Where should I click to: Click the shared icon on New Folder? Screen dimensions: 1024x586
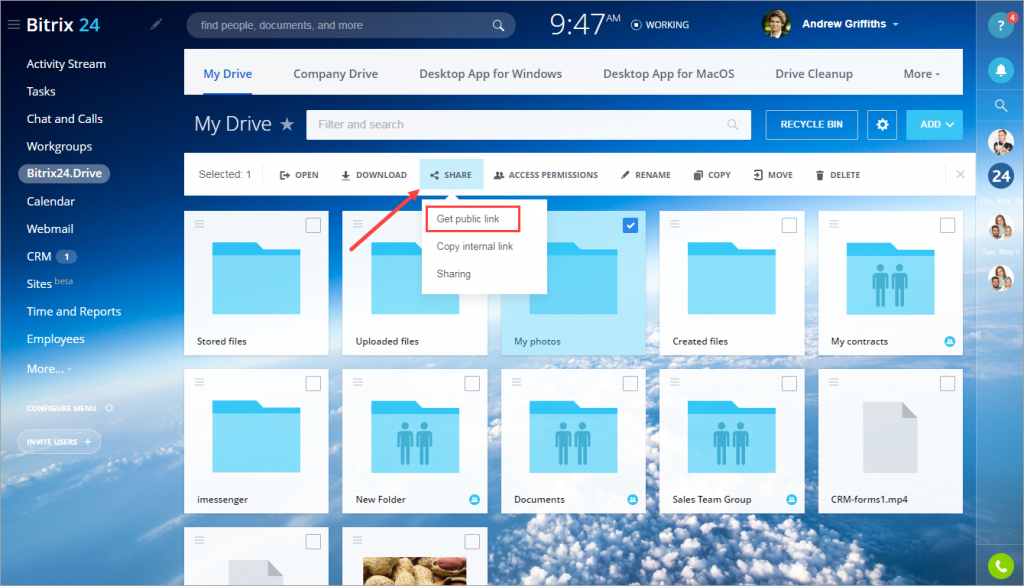tap(474, 499)
